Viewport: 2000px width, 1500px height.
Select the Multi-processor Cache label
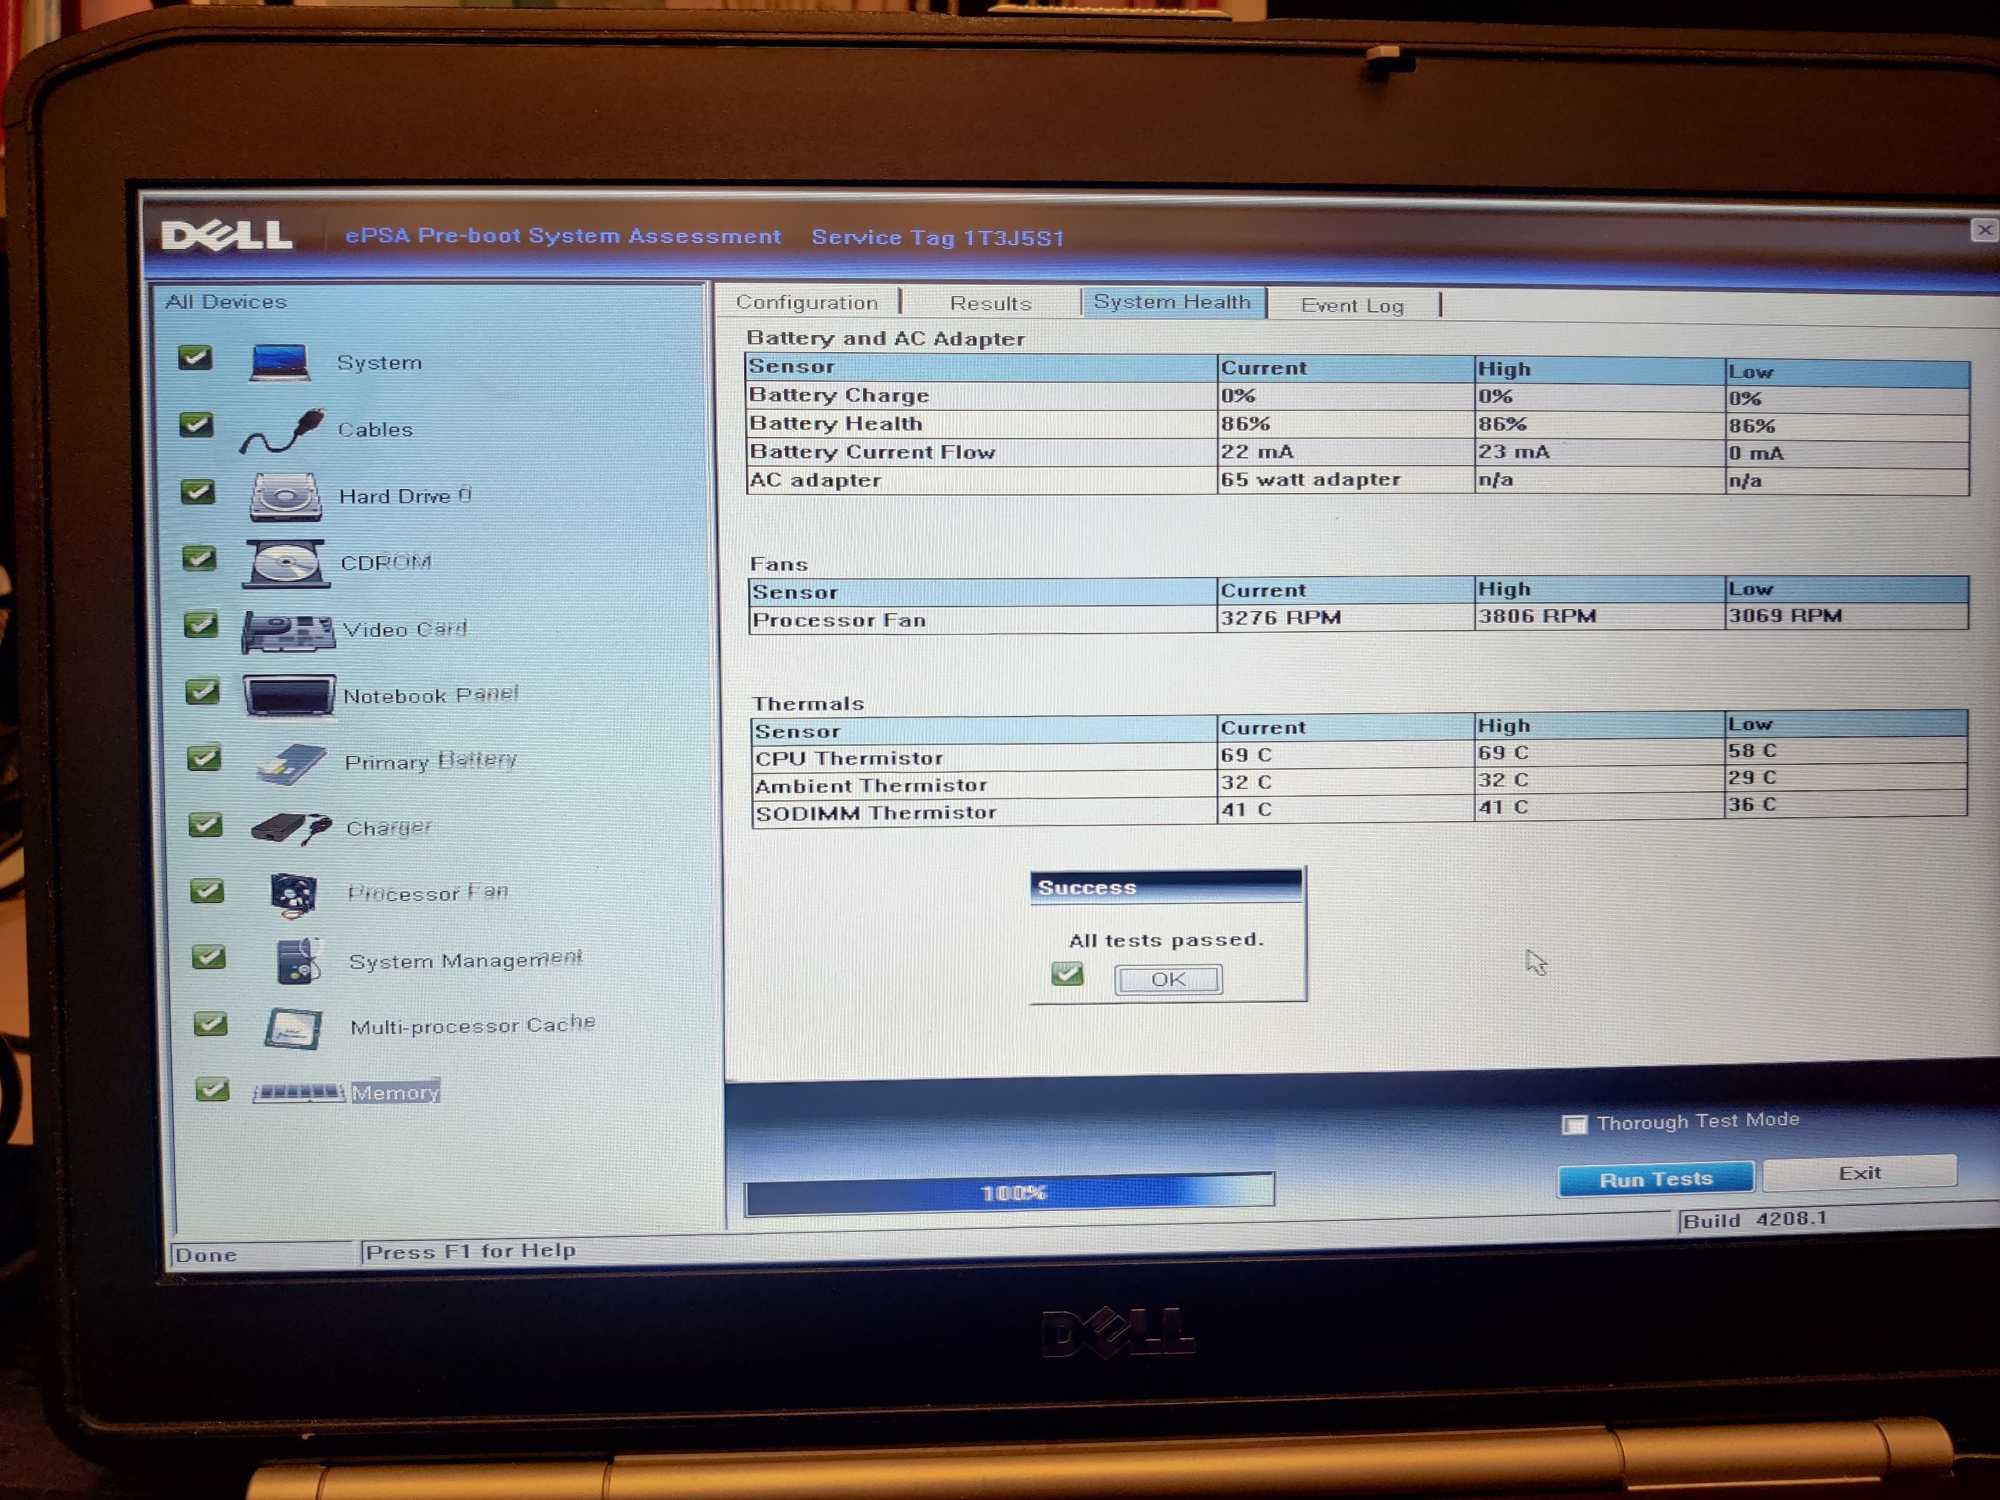472,1025
